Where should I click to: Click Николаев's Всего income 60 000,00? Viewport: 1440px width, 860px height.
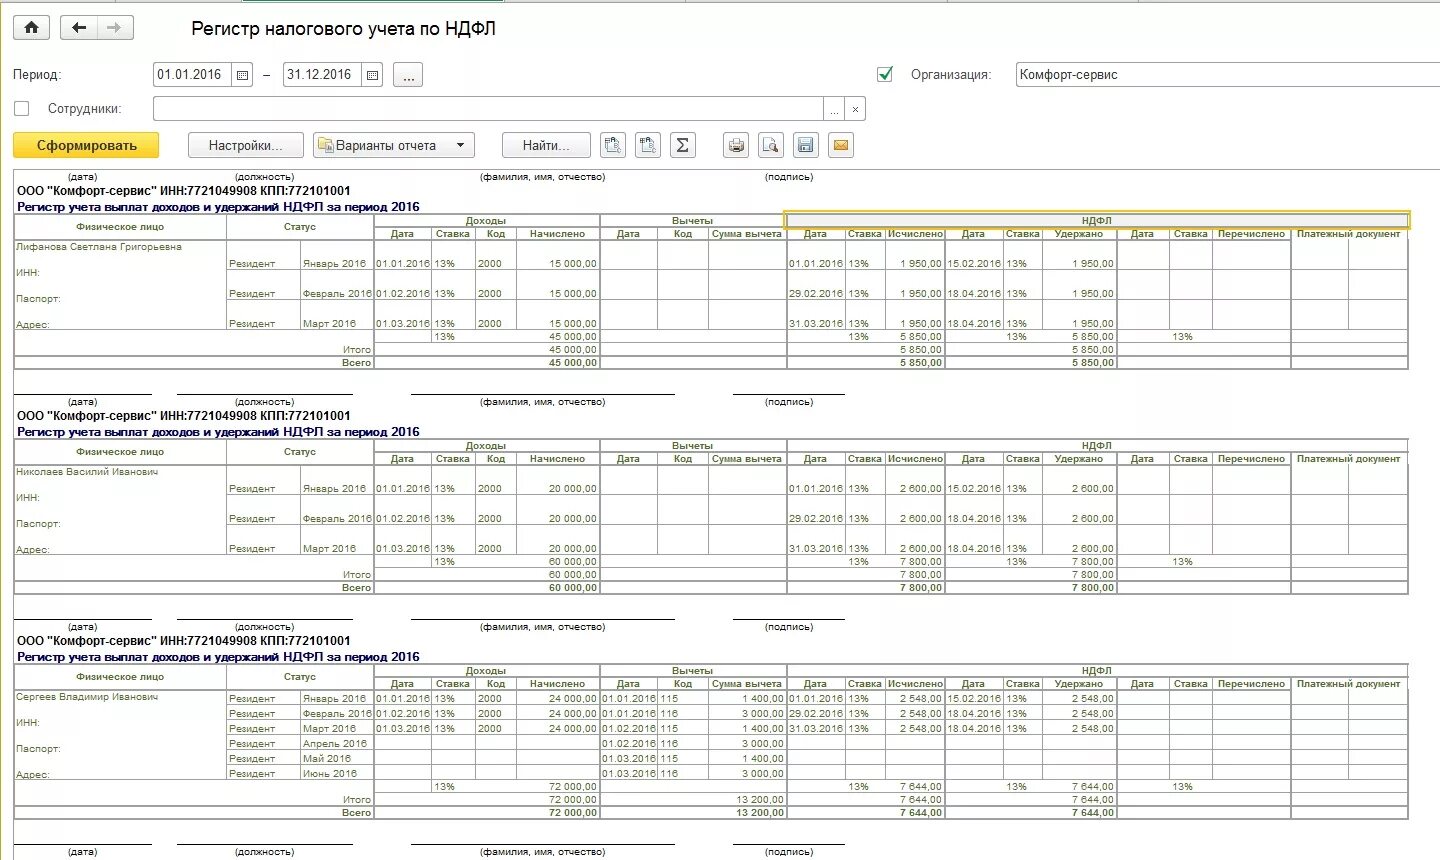pyautogui.click(x=573, y=587)
